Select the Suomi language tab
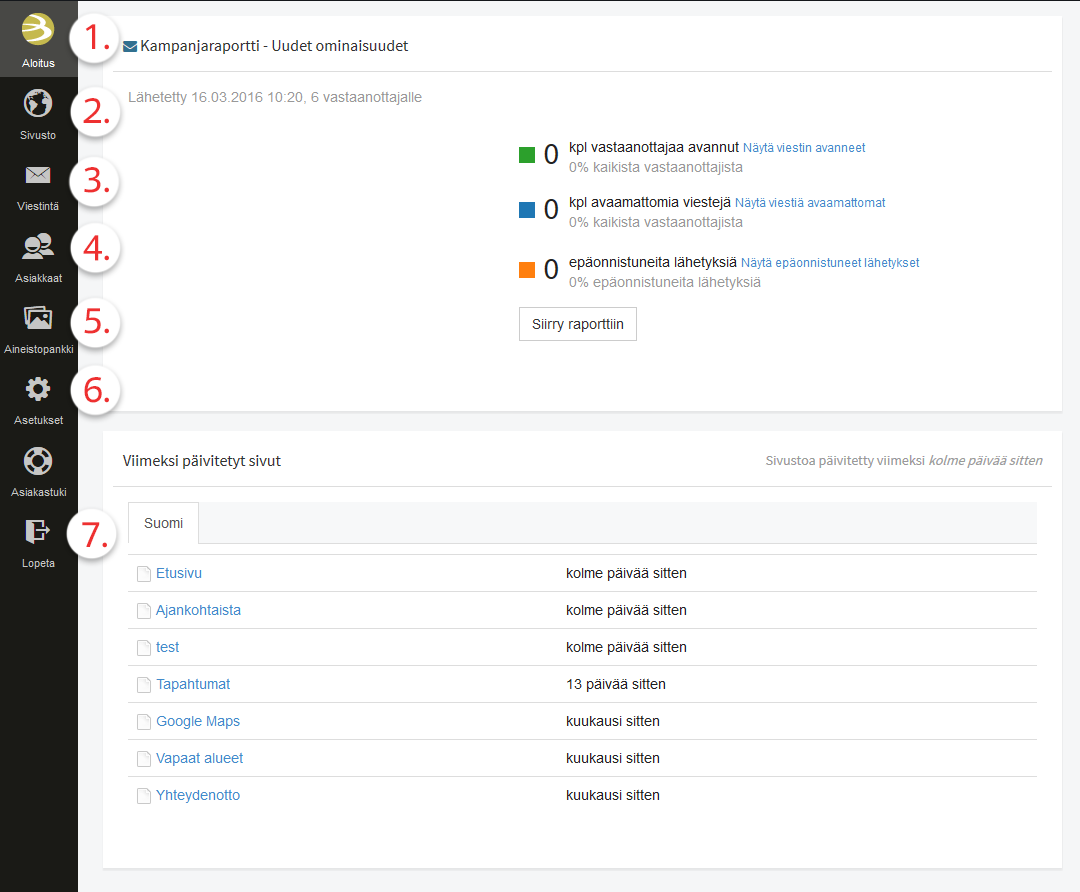Viewport: 1080px width, 892px height. 163,523
